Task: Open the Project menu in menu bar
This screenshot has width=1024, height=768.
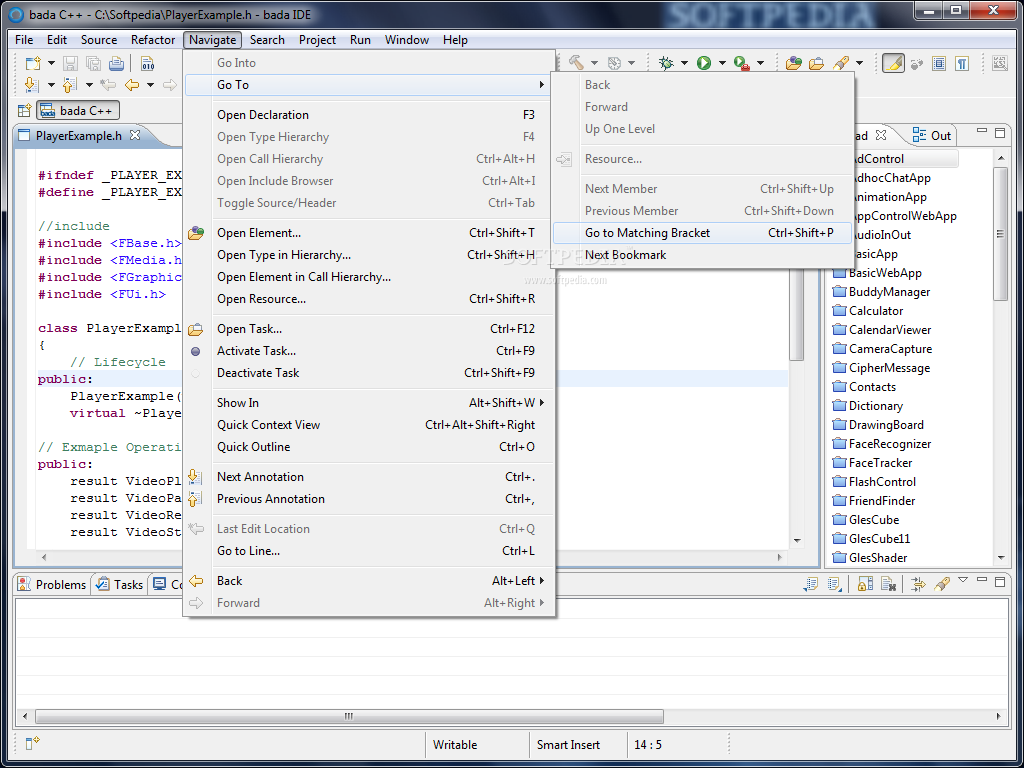Action: 317,40
